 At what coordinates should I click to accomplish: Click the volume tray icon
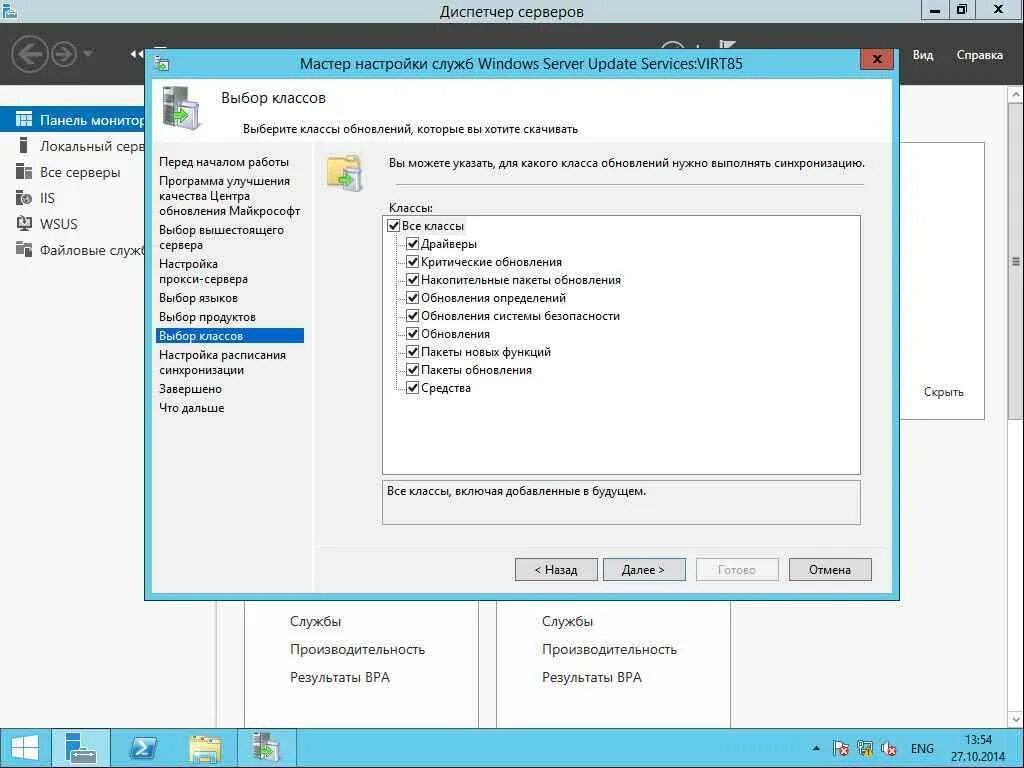click(x=888, y=748)
